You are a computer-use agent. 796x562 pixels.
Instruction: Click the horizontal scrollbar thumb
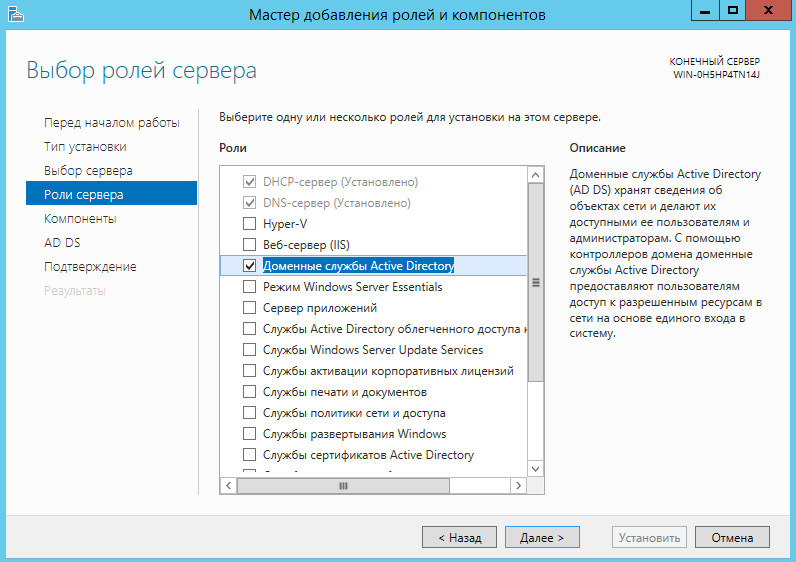click(x=343, y=485)
